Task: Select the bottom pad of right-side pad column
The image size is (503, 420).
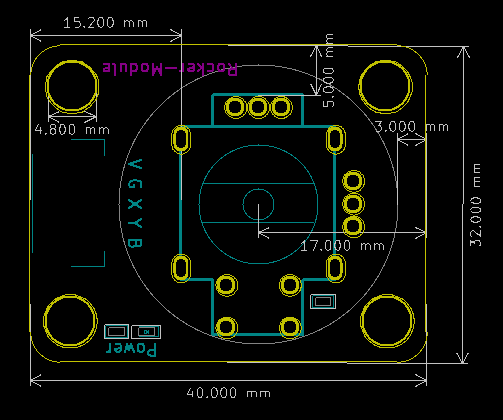Action: pyautogui.click(x=353, y=226)
